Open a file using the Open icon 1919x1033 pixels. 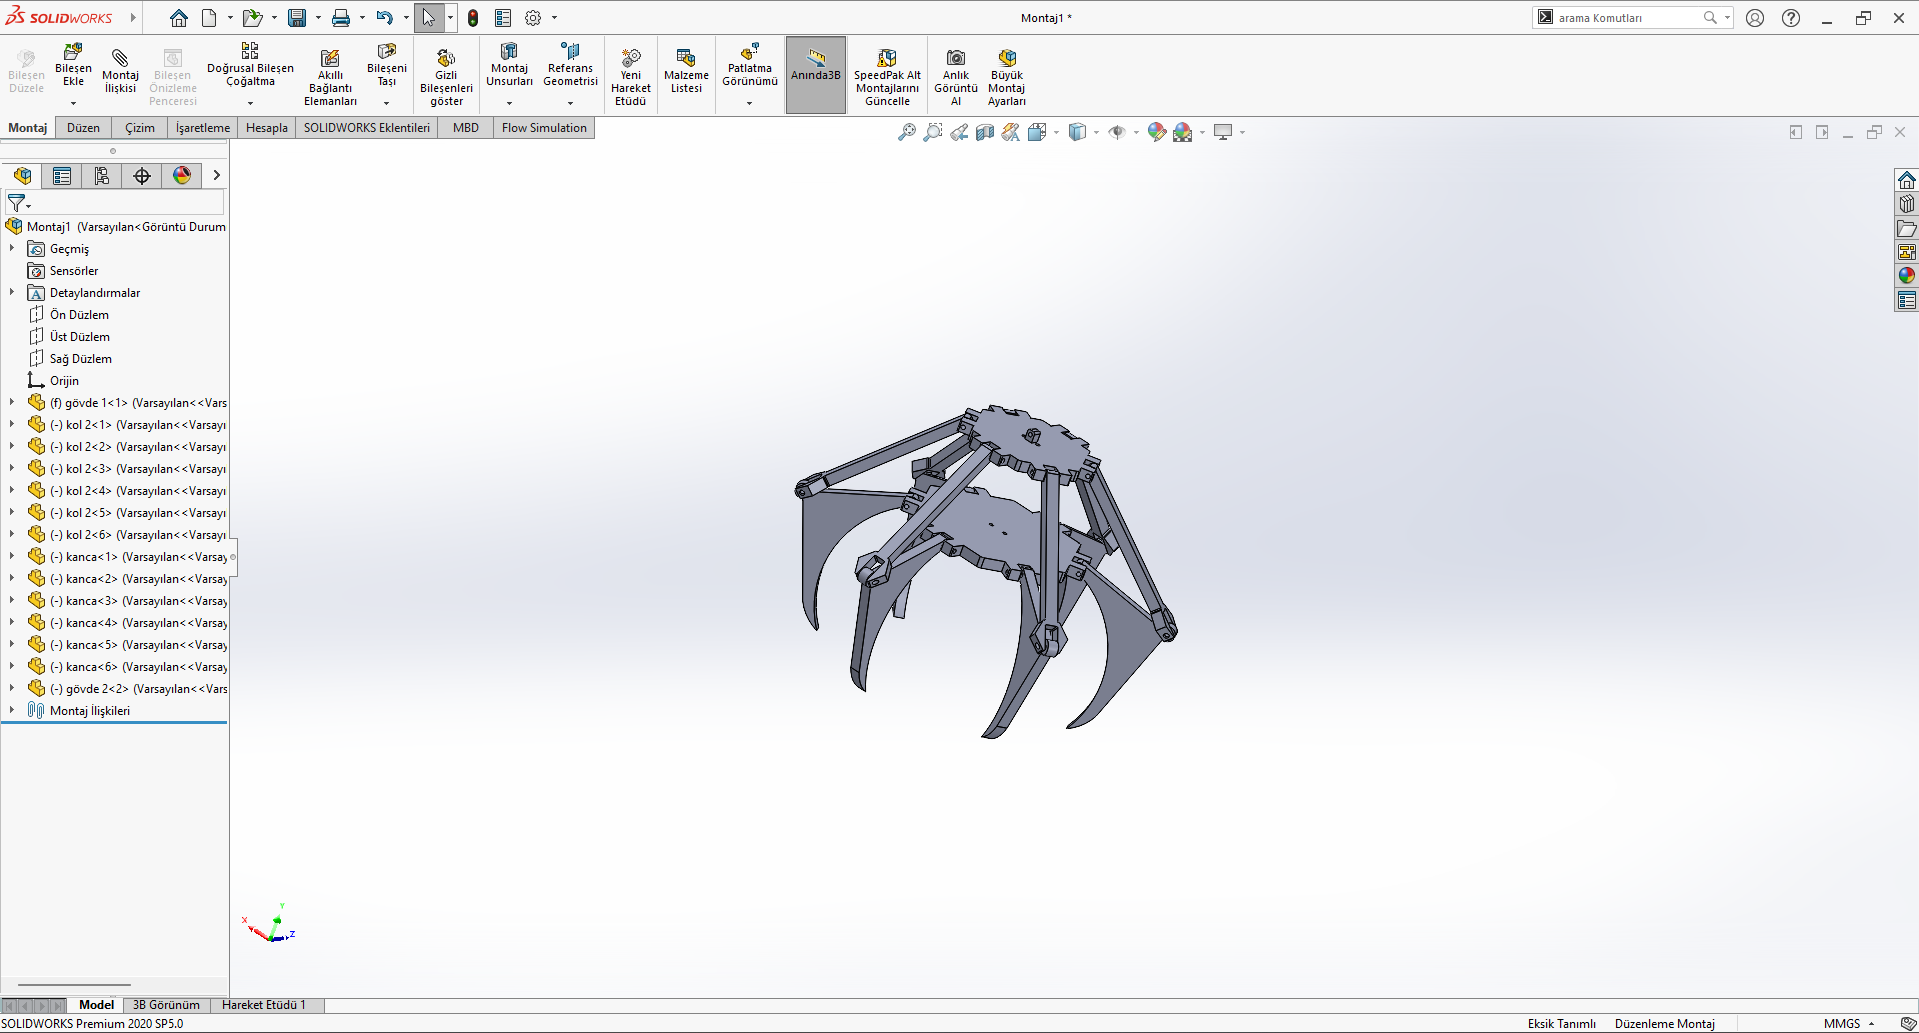252,18
